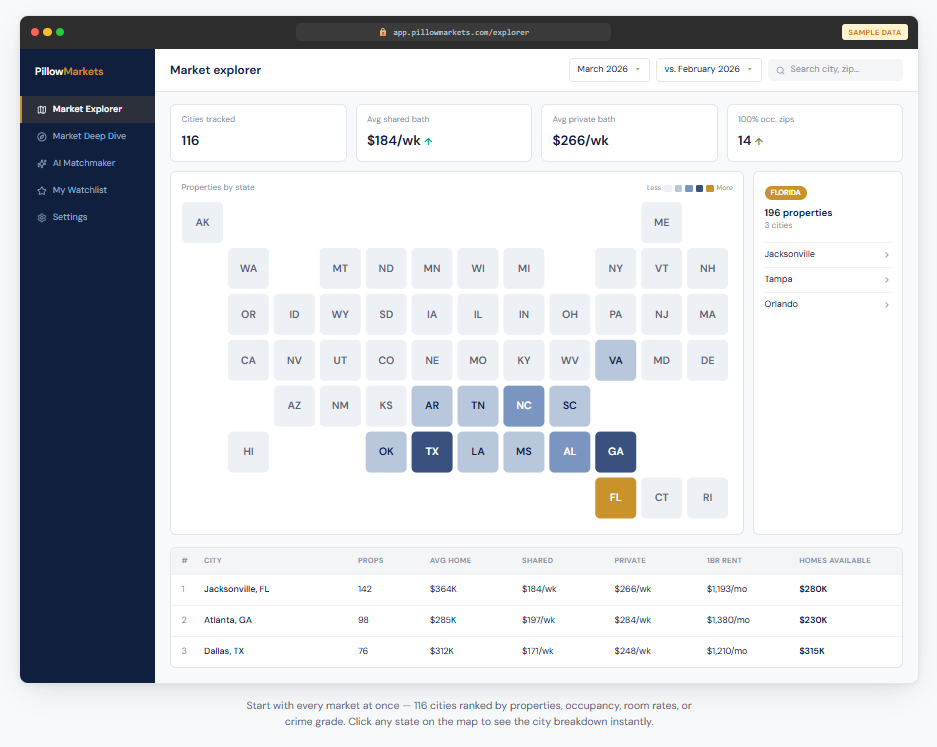937x747 pixels.
Task: Select Alaska tile on the map
Action: (203, 222)
